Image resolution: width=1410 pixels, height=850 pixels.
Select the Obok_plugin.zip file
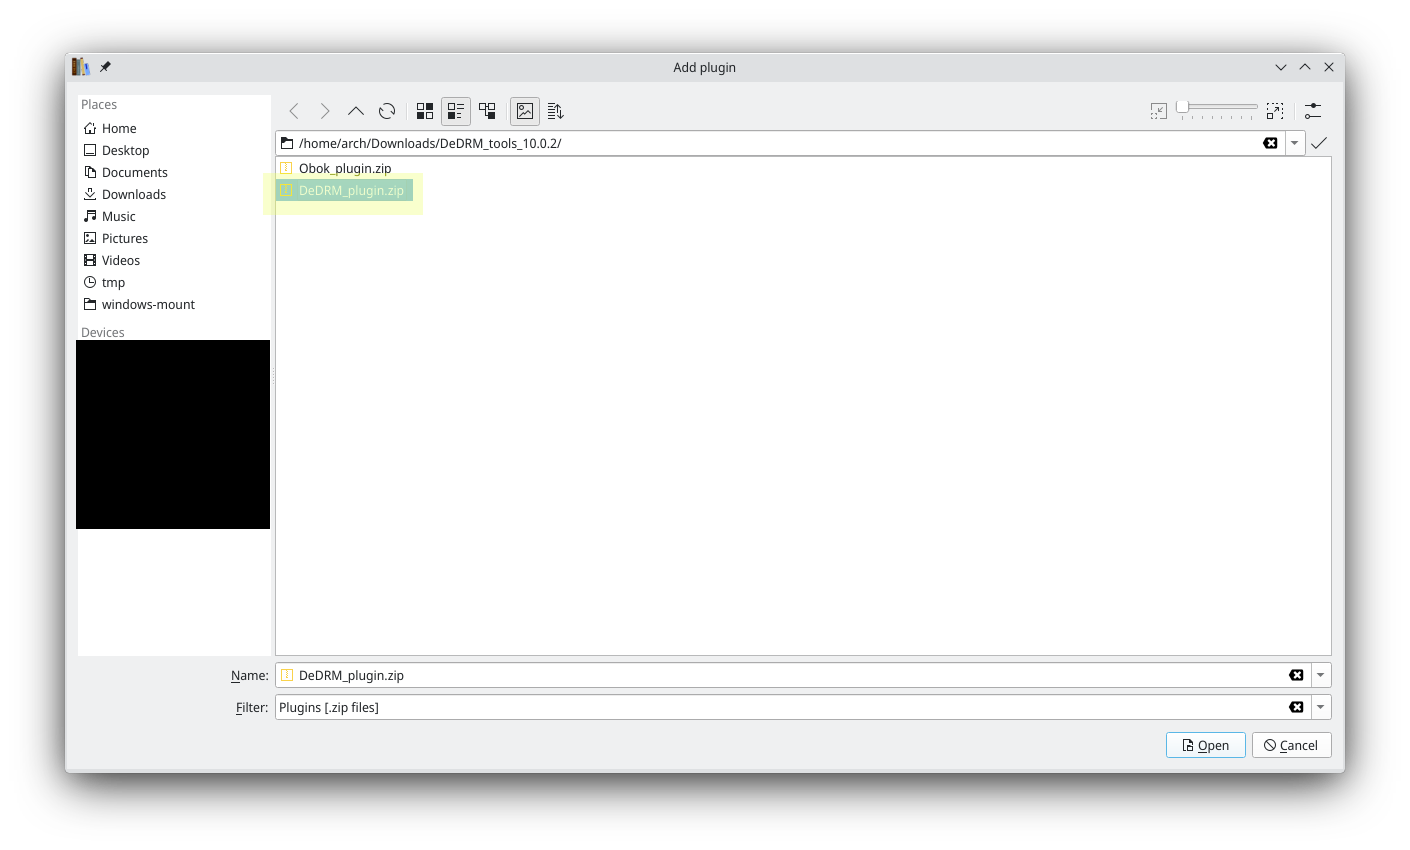(344, 168)
